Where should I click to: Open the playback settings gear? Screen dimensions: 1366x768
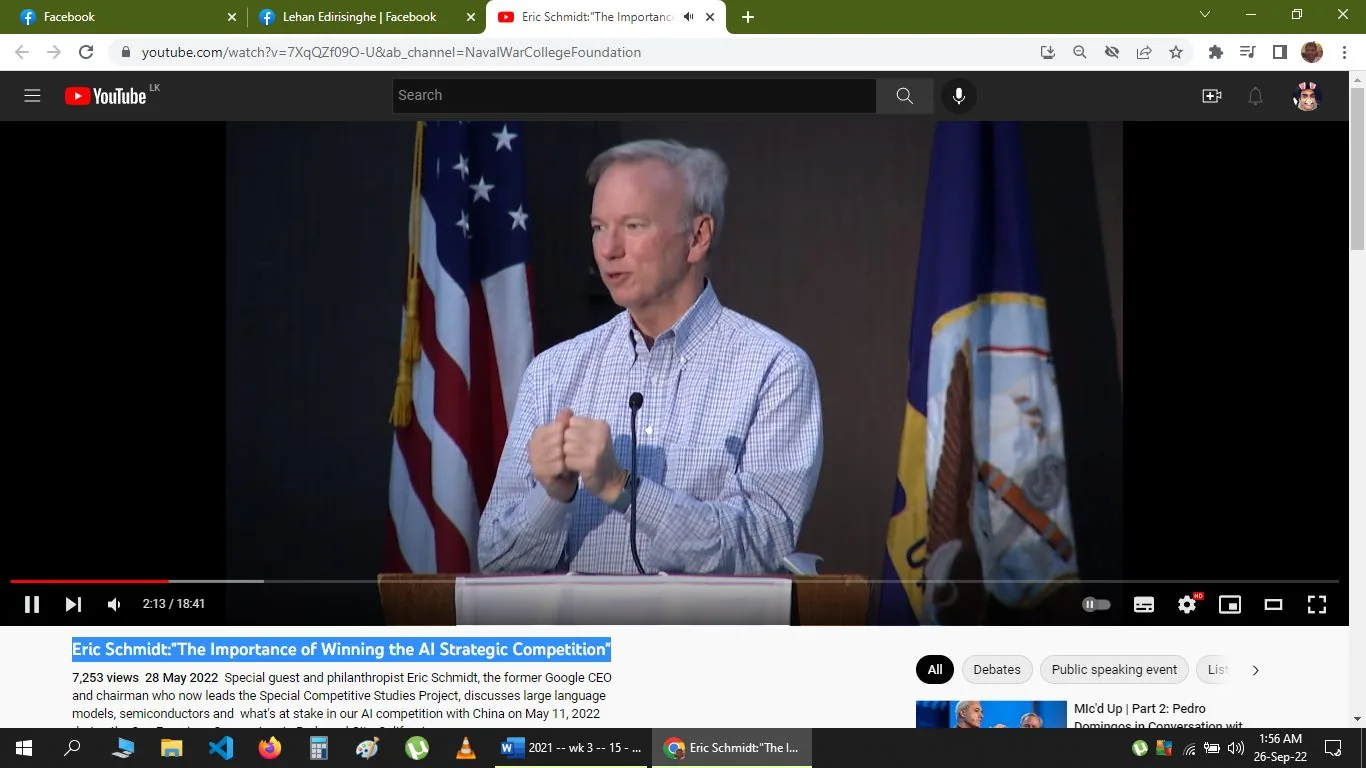1187,604
